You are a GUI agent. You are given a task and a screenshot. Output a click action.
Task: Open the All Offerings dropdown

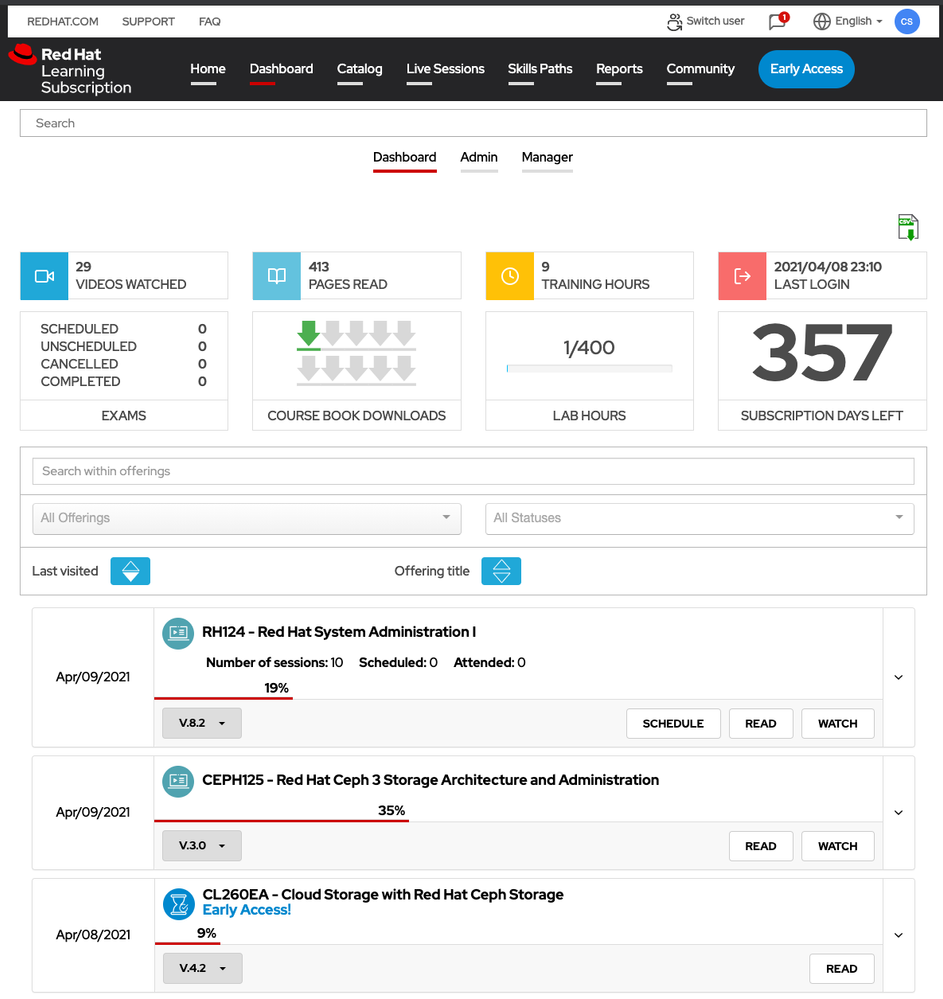[x=246, y=518]
